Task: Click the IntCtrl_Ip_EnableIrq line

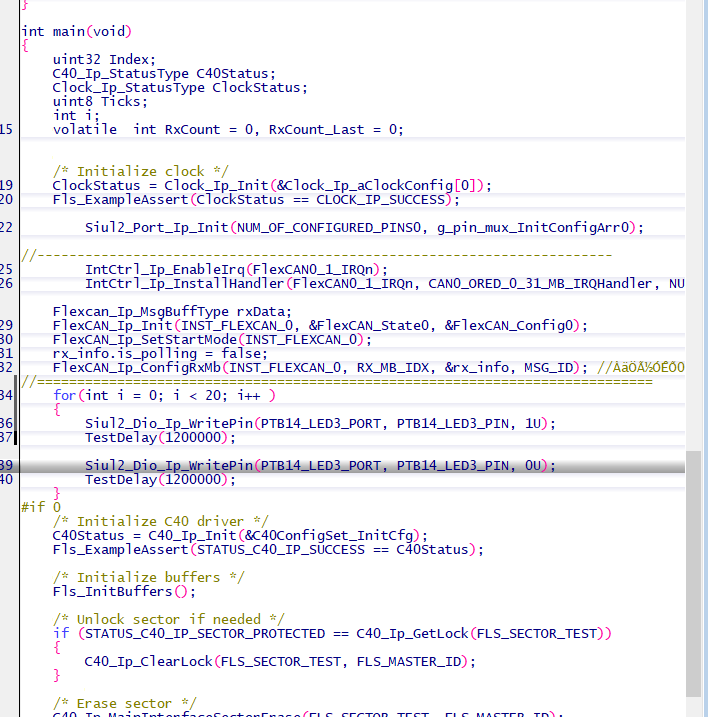Action: click(236, 269)
